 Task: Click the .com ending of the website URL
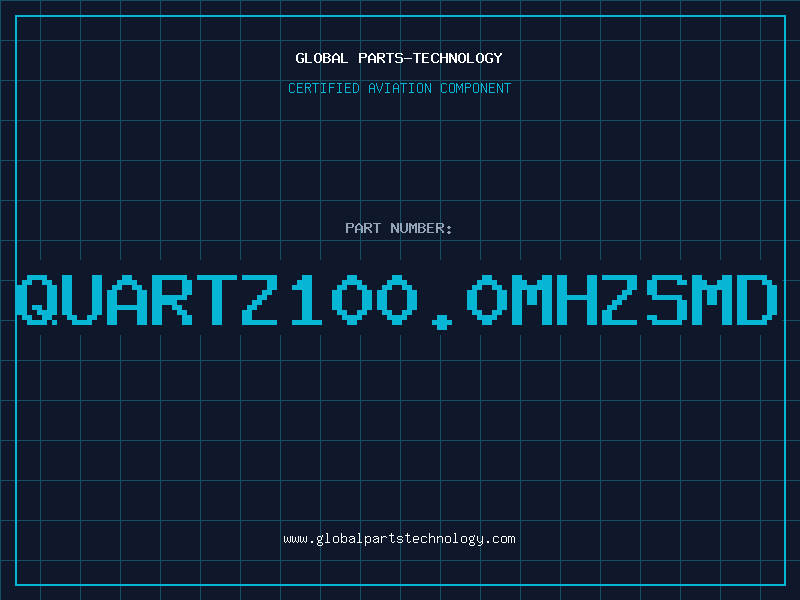500,539
